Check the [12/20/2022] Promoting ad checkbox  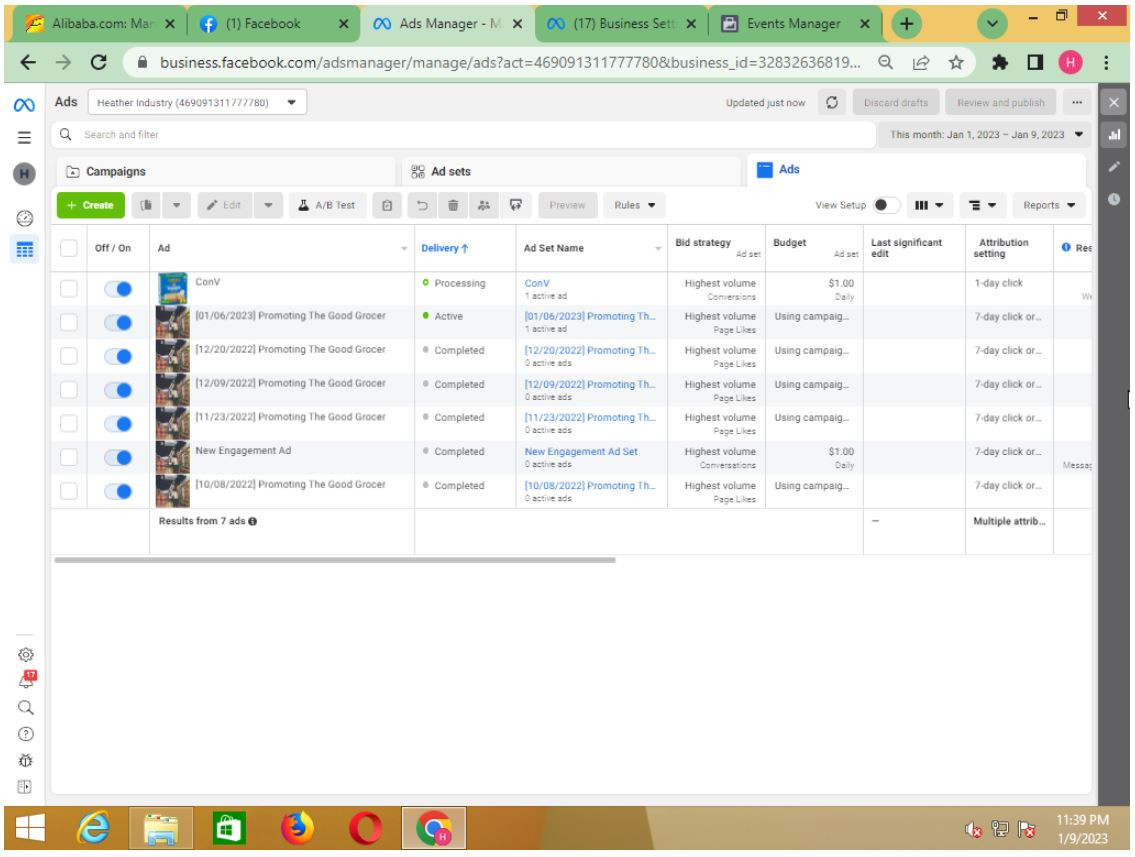click(x=69, y=356)
